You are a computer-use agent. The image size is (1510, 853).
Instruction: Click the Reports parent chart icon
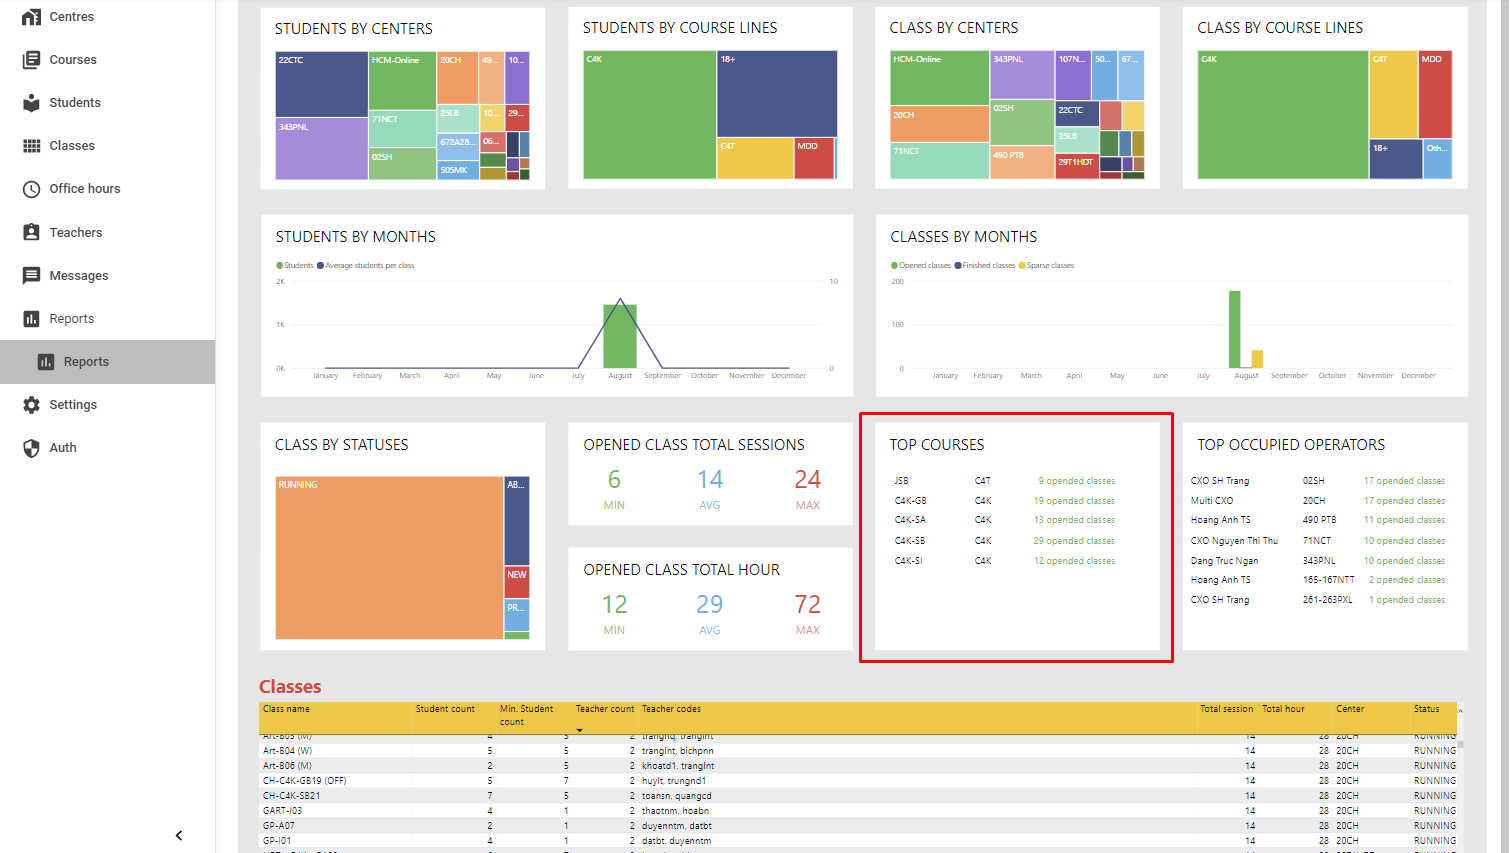(32, 319)
